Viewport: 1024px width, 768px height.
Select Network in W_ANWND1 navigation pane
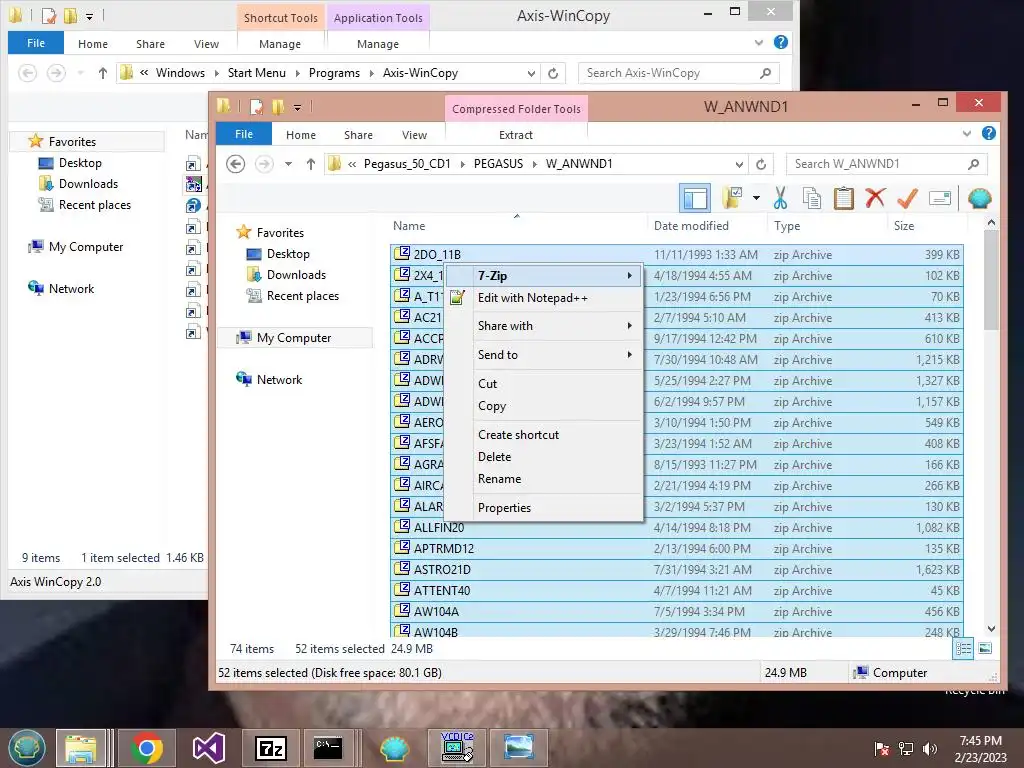280,379
